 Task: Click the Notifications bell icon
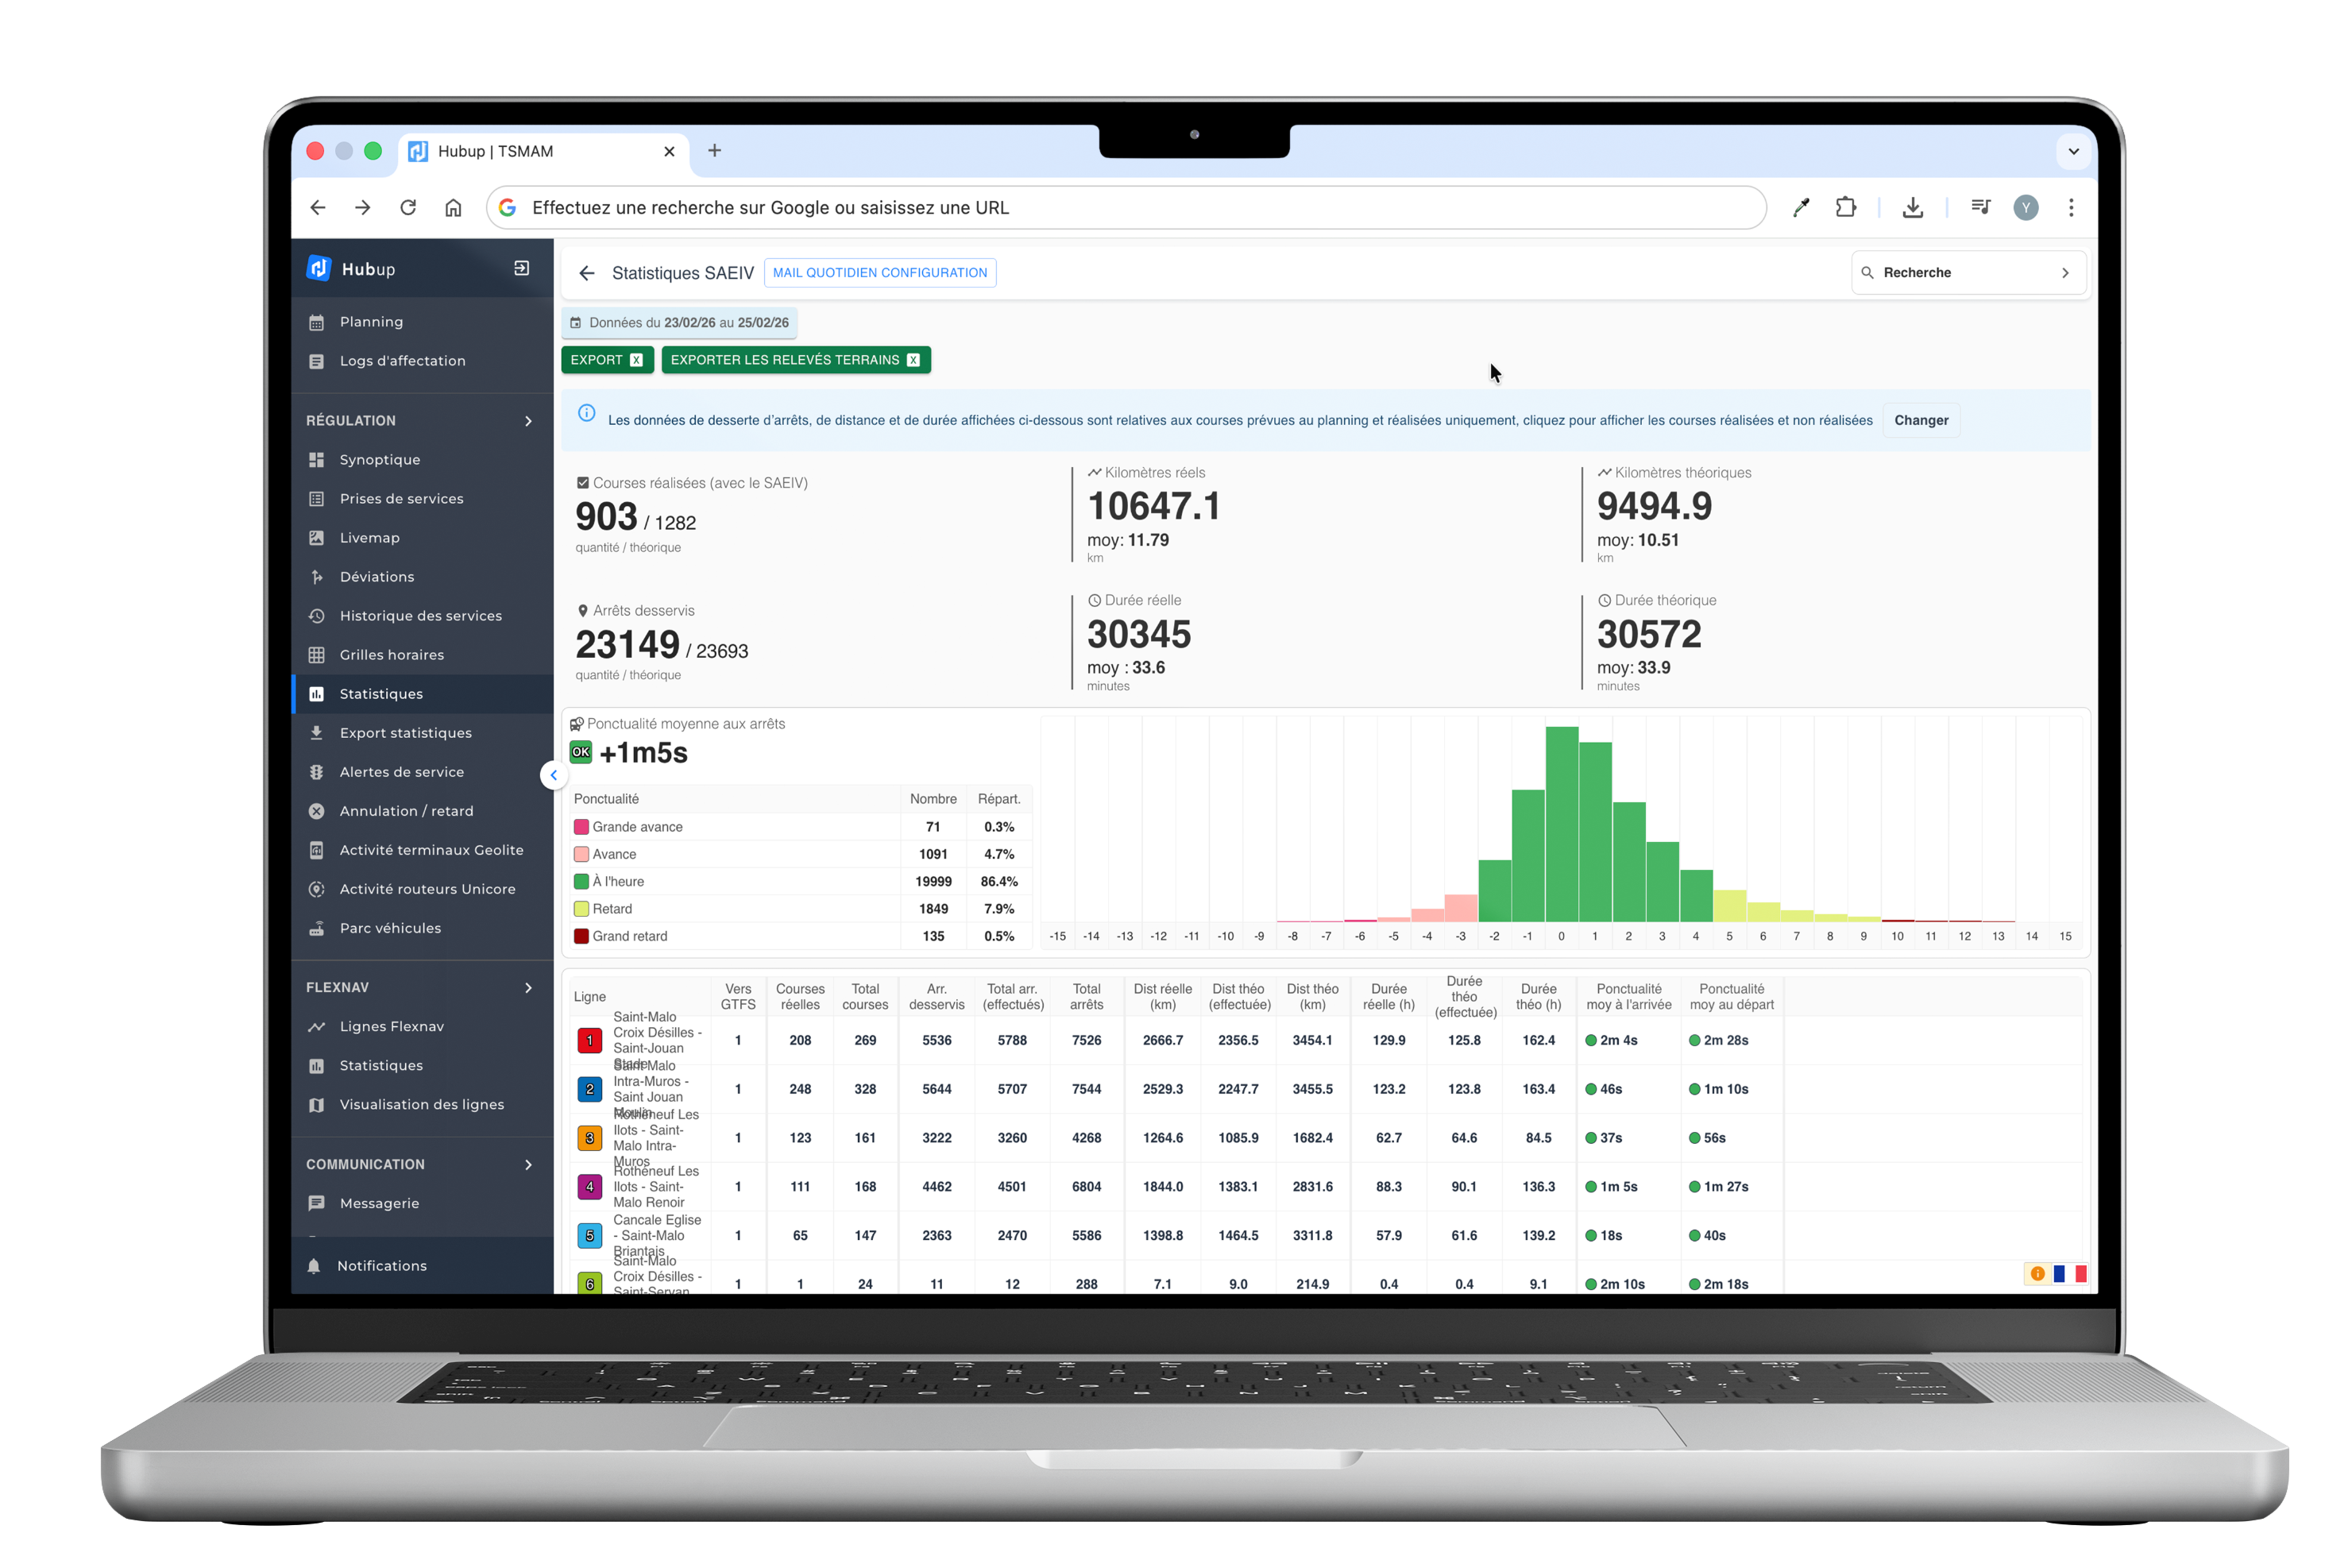(x=314, y=1266)
